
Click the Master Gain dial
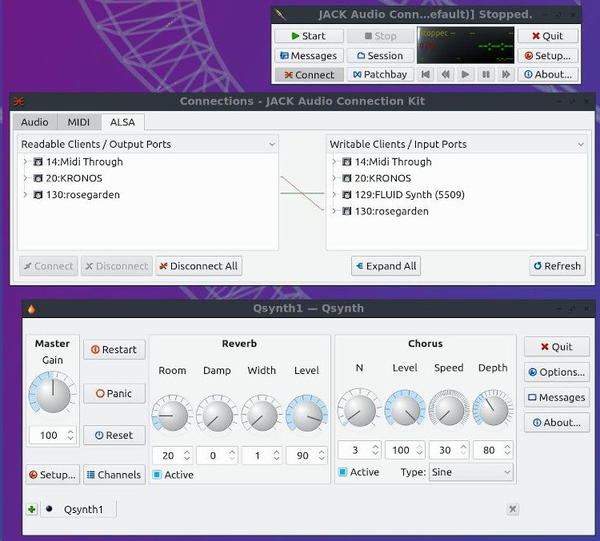52,395
